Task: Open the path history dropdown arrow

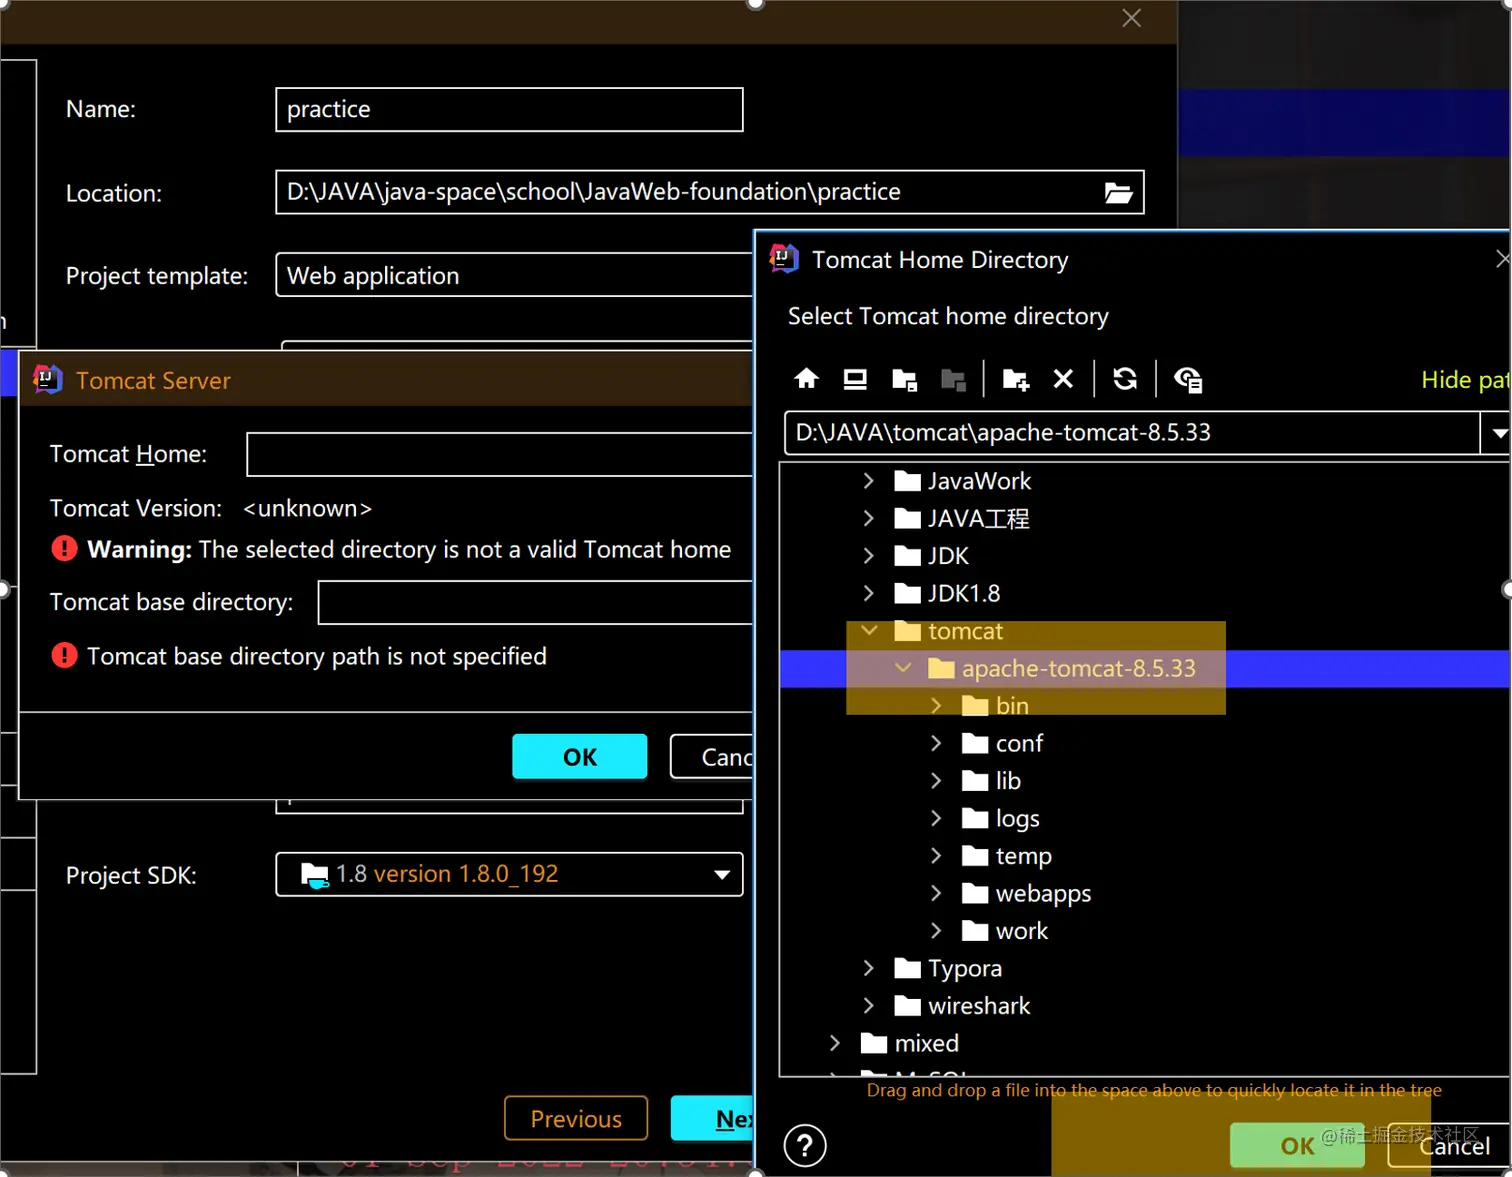Action: click(1497, 433)
